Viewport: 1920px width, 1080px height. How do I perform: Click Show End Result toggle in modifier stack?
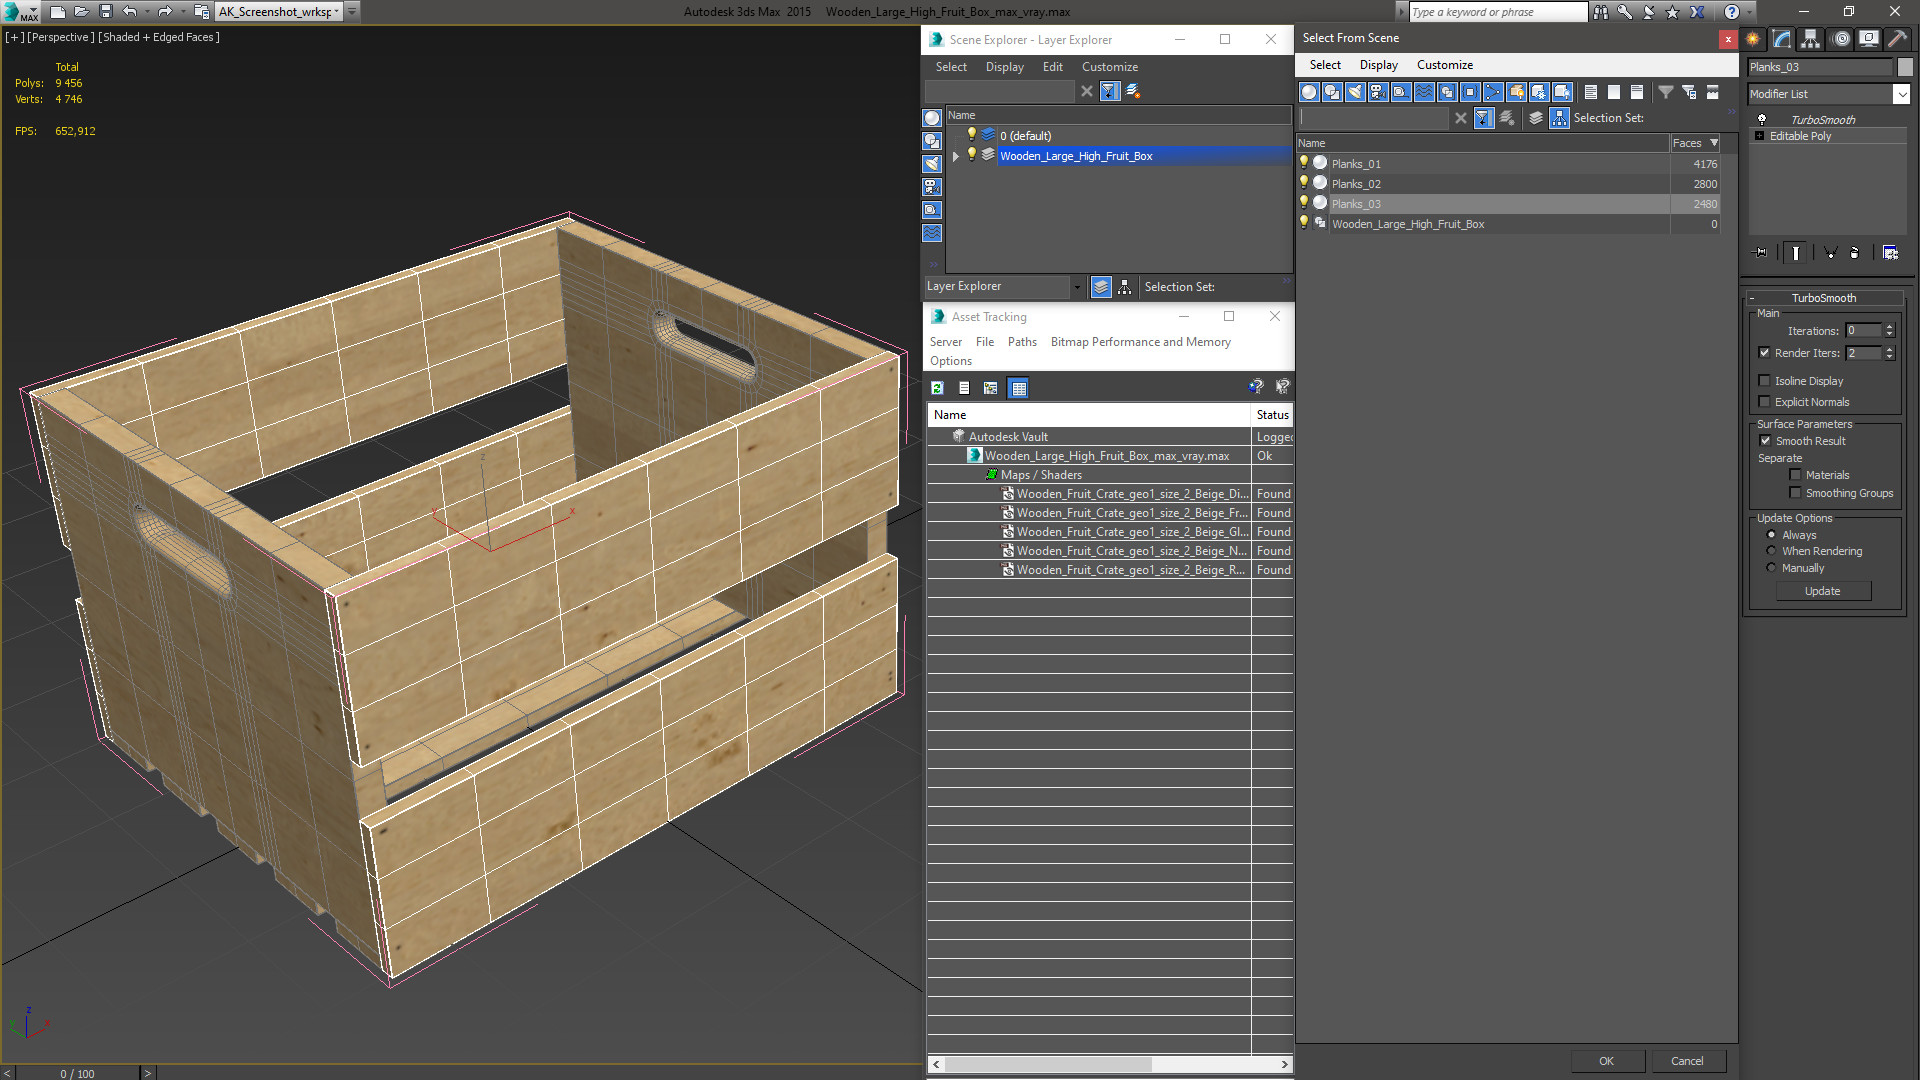pos(1796,253)
